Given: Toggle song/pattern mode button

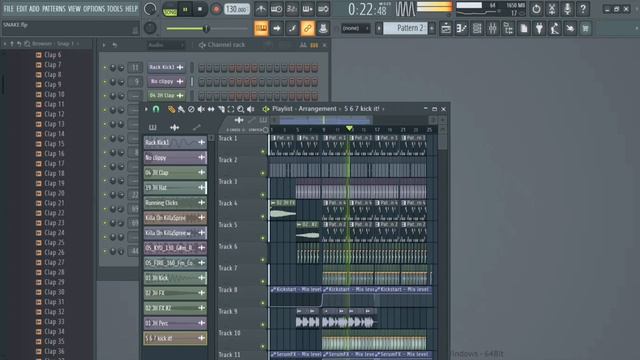Looking at the screenshot, I should click(x=170, y=9).
